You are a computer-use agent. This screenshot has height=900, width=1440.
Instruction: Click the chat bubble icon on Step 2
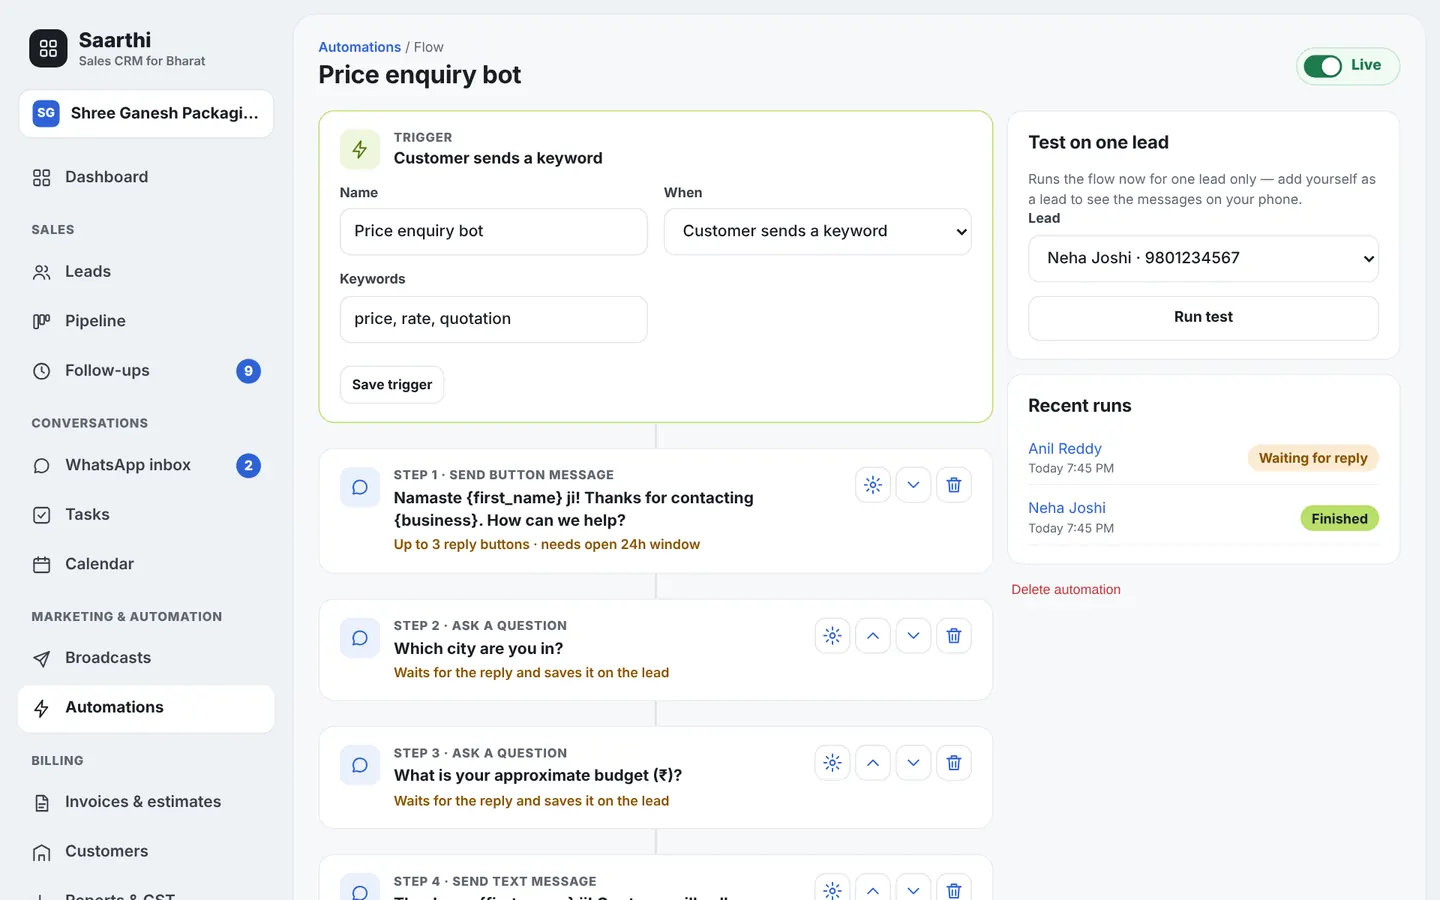tap(360, 638)
